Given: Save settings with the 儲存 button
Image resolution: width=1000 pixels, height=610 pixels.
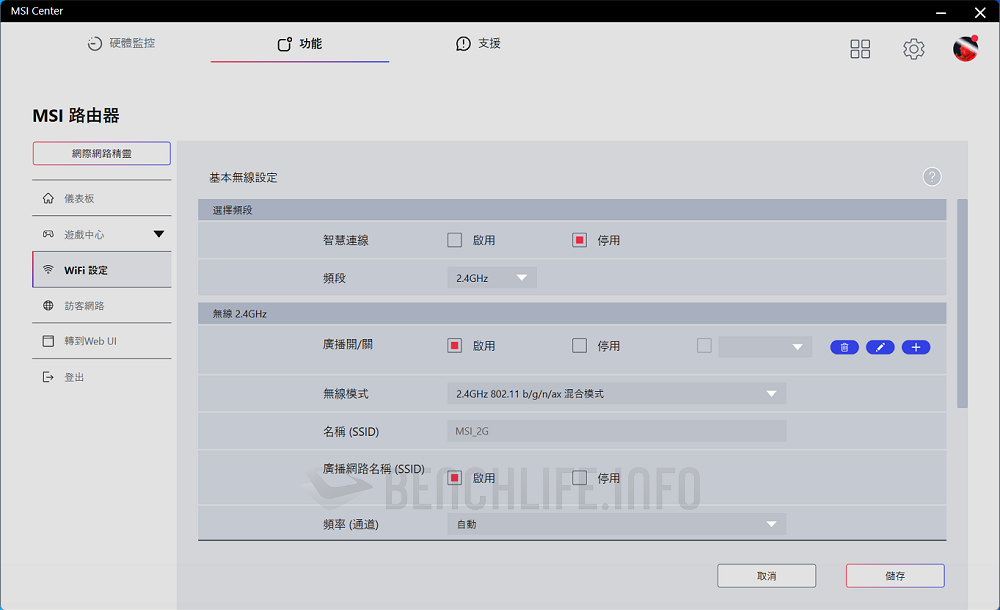Looking at the screenshot, I should (894, 575).
